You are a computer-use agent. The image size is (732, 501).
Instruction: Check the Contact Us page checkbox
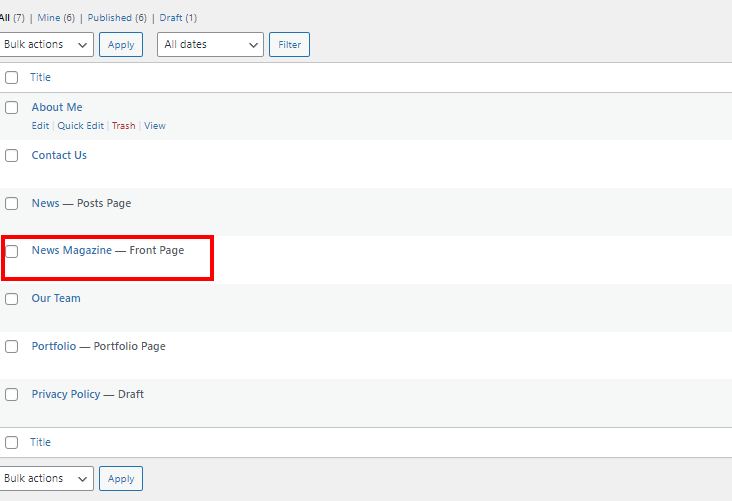click(x=11, y=155)
